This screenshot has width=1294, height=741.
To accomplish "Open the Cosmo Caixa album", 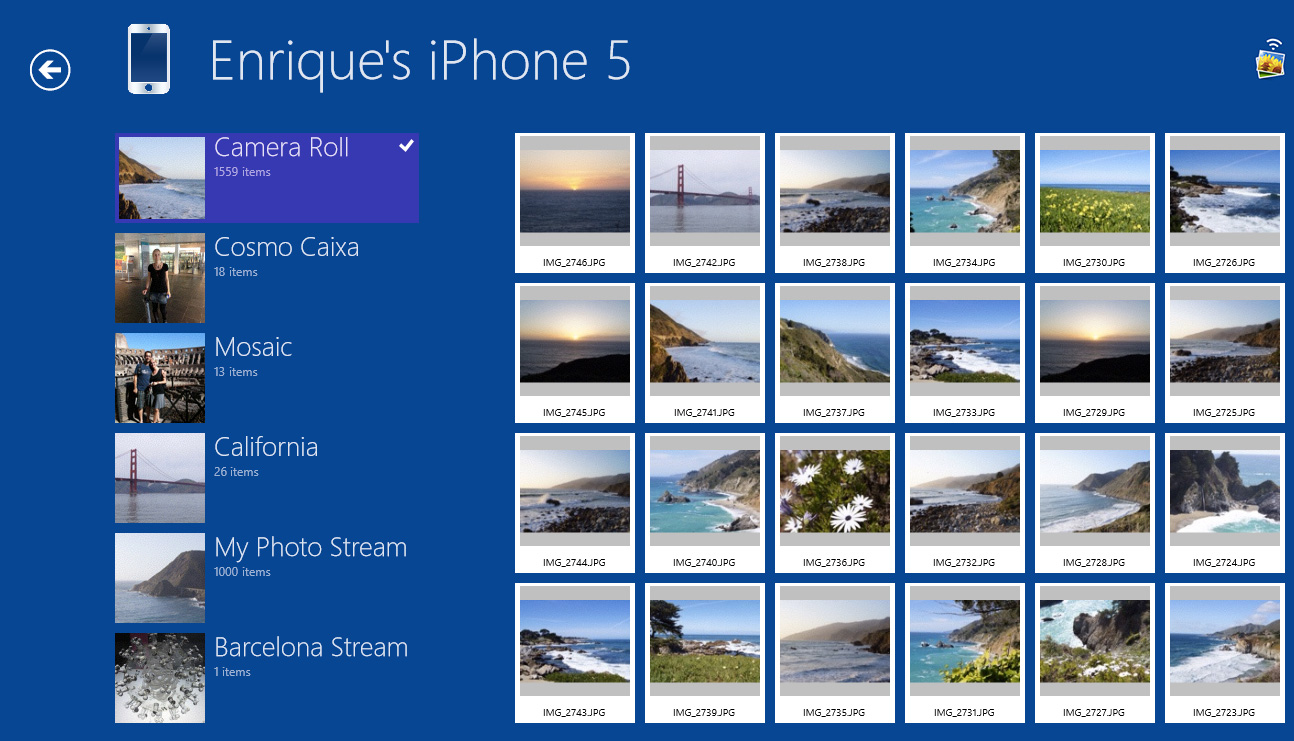I will [267, 278].
